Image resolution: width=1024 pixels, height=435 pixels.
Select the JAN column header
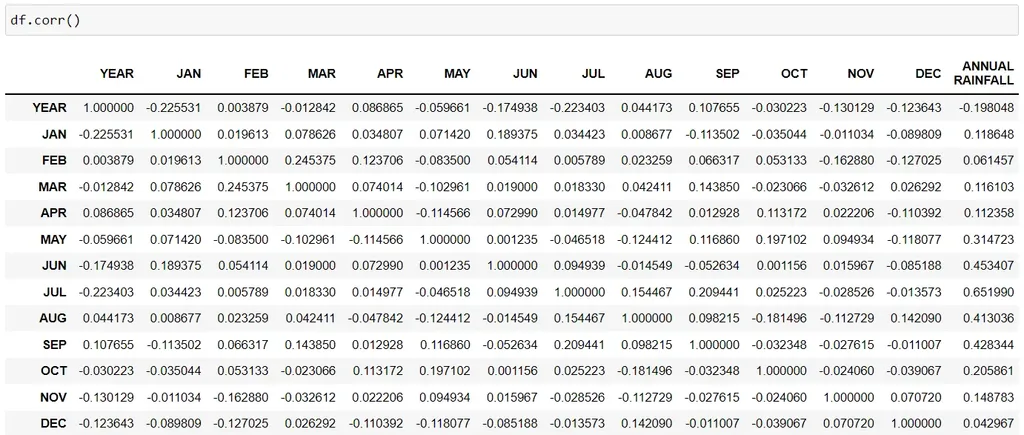(x=188, y=74)
